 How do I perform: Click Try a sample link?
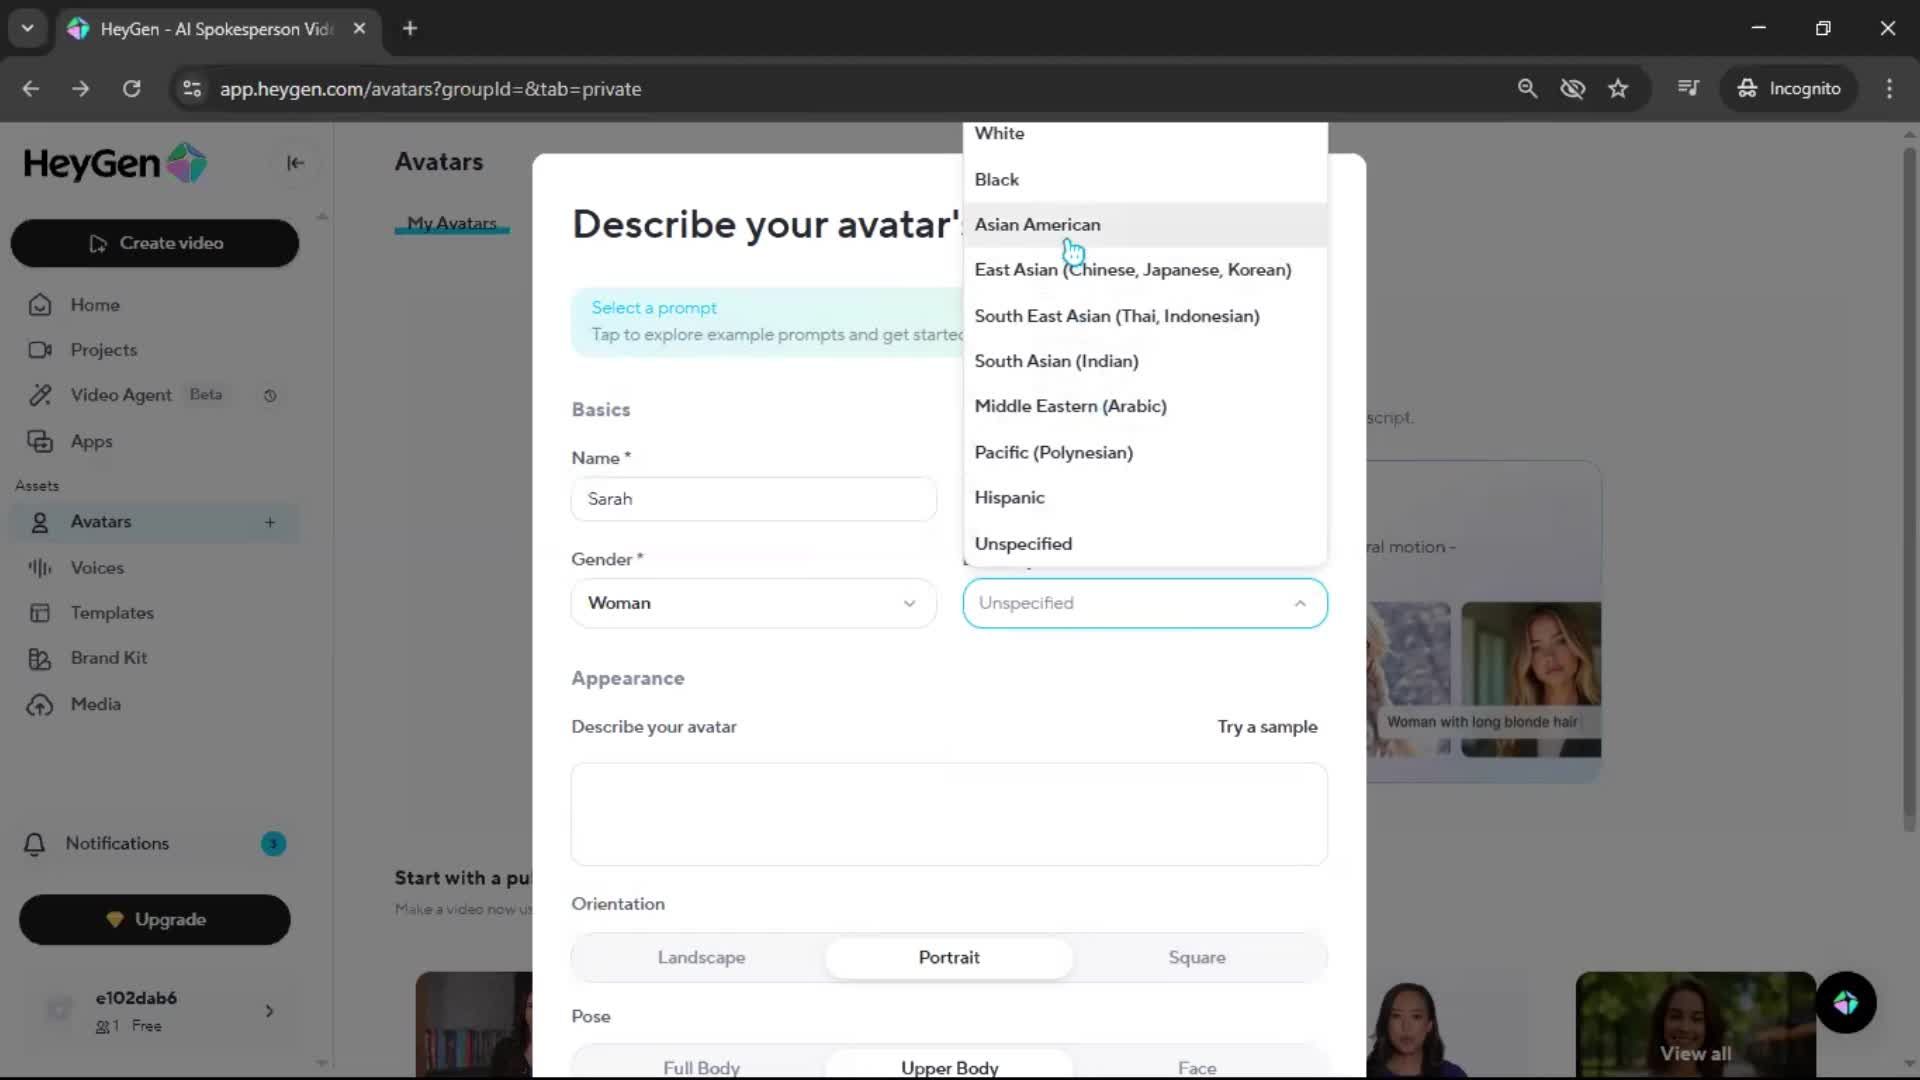coord(1267,727)
